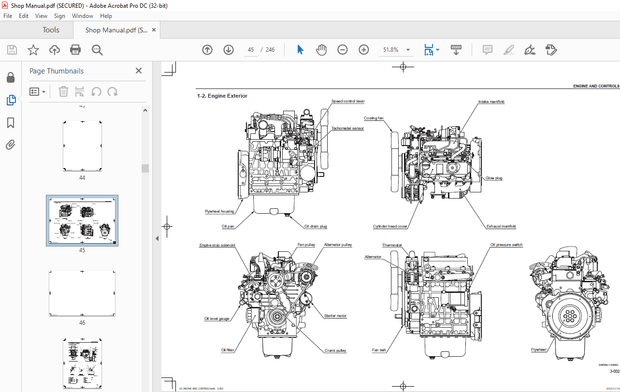
Task: Select page 45 thumbnail
Action: [82, 221]
